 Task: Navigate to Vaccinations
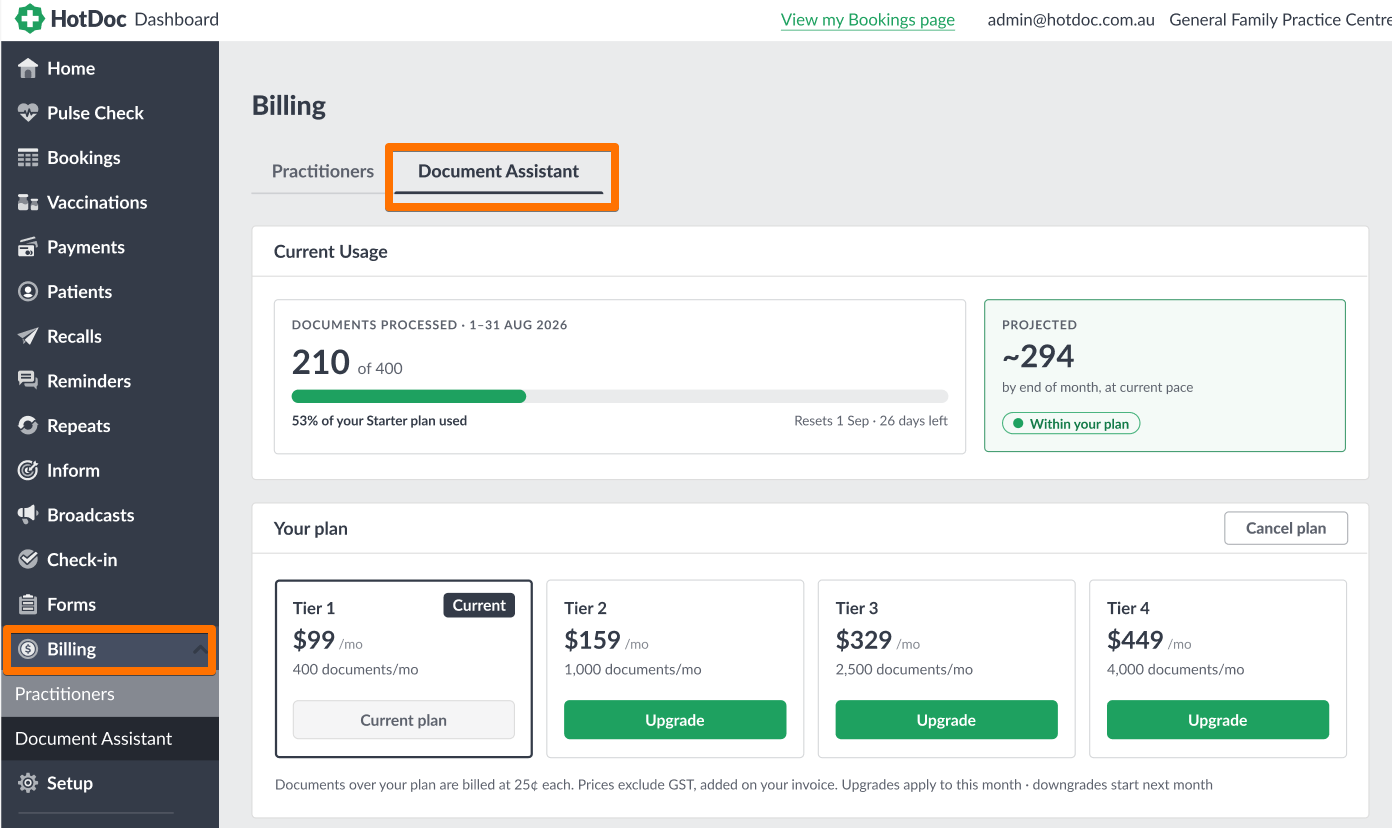pos(109,203)
